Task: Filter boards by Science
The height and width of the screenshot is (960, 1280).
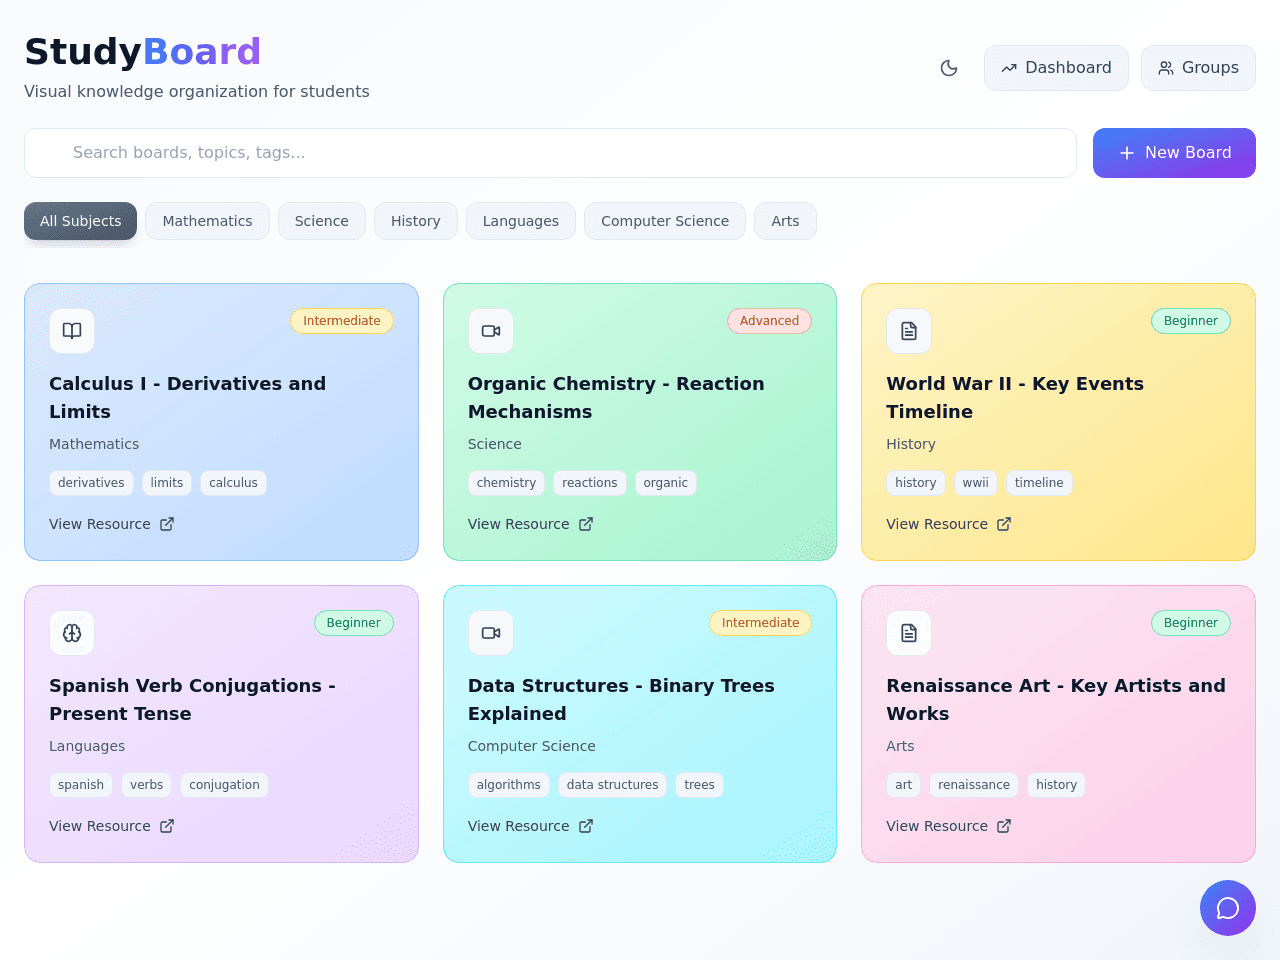Action: 321,221
